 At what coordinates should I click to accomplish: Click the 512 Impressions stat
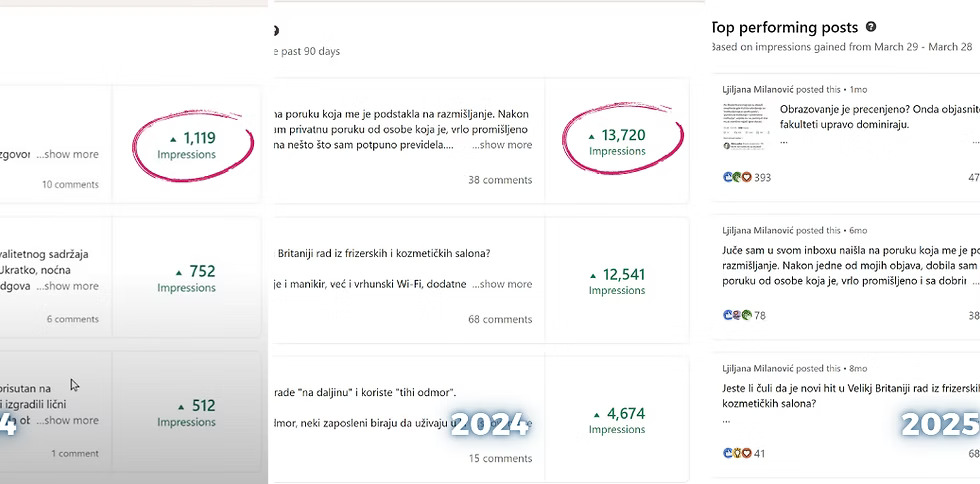(186, 412)
